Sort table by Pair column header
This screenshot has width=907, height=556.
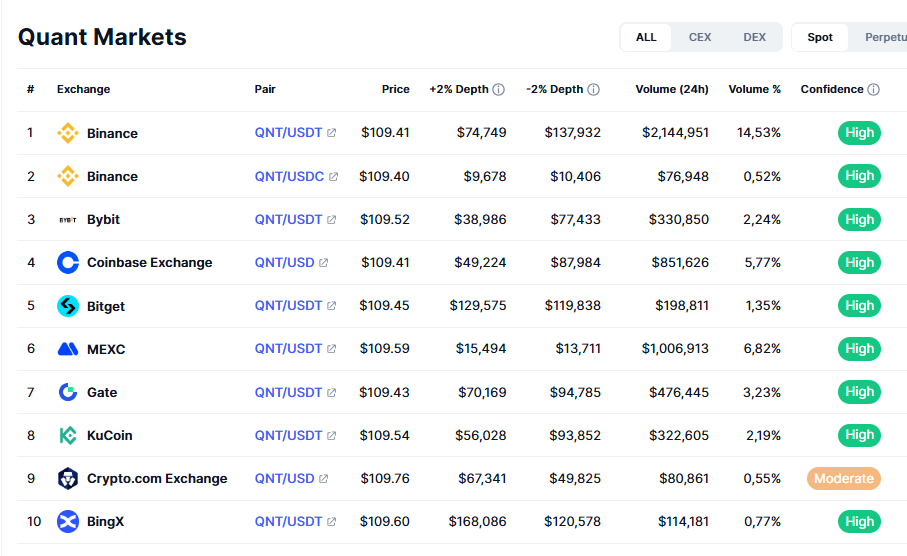(265, 89)
